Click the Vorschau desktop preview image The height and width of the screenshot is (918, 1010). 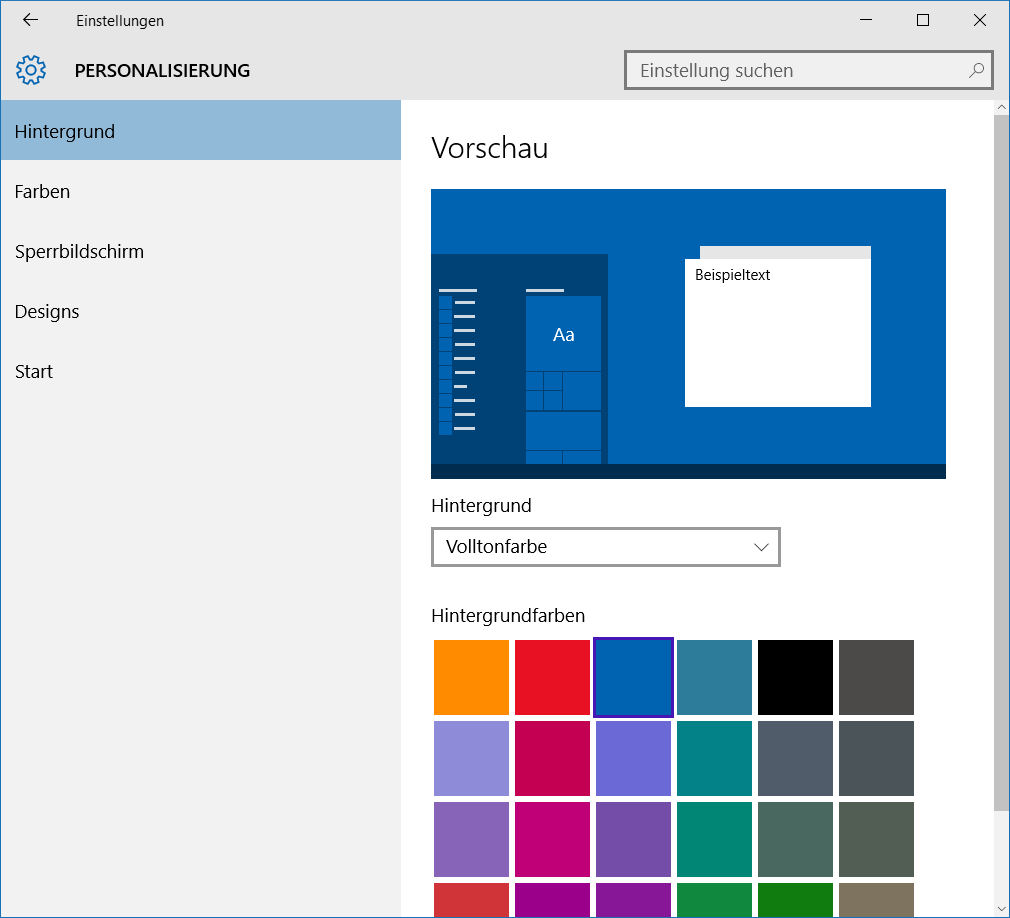[x=688, y=334]
